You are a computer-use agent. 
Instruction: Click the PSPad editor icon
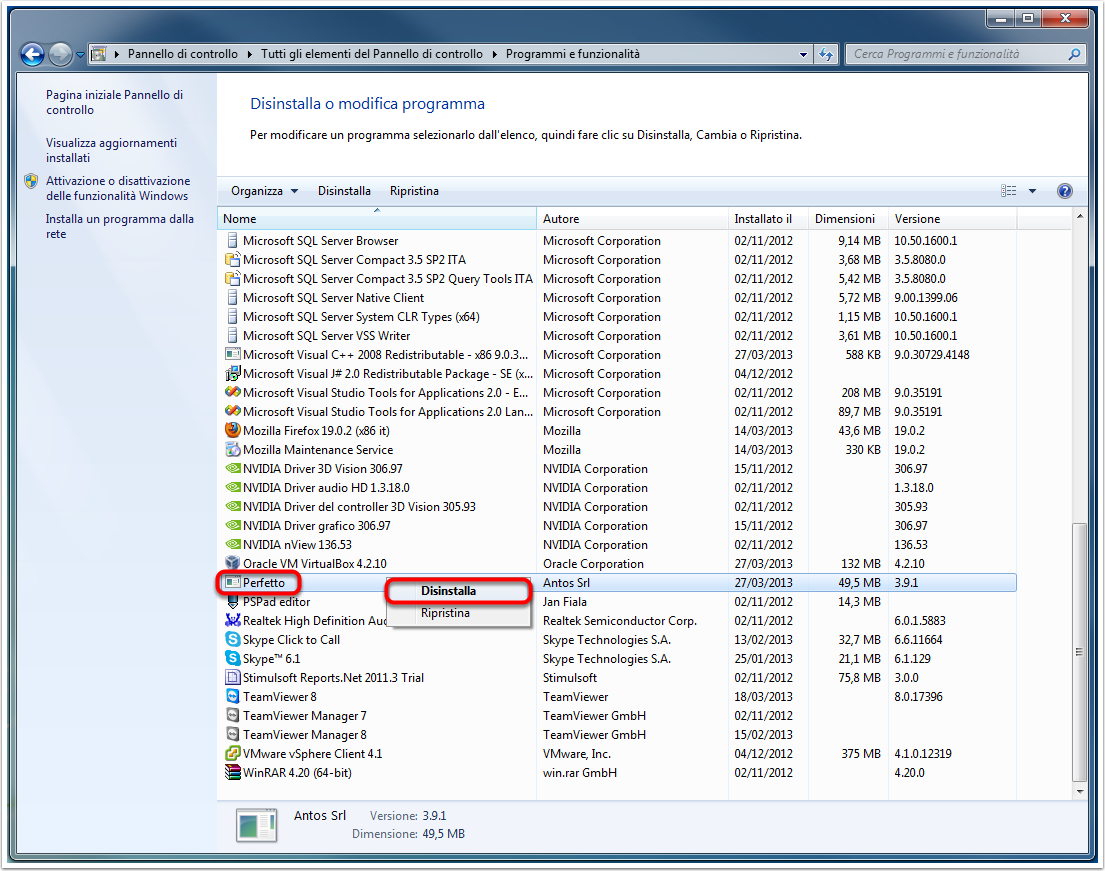pyautogui.click(x=233, y=601)
